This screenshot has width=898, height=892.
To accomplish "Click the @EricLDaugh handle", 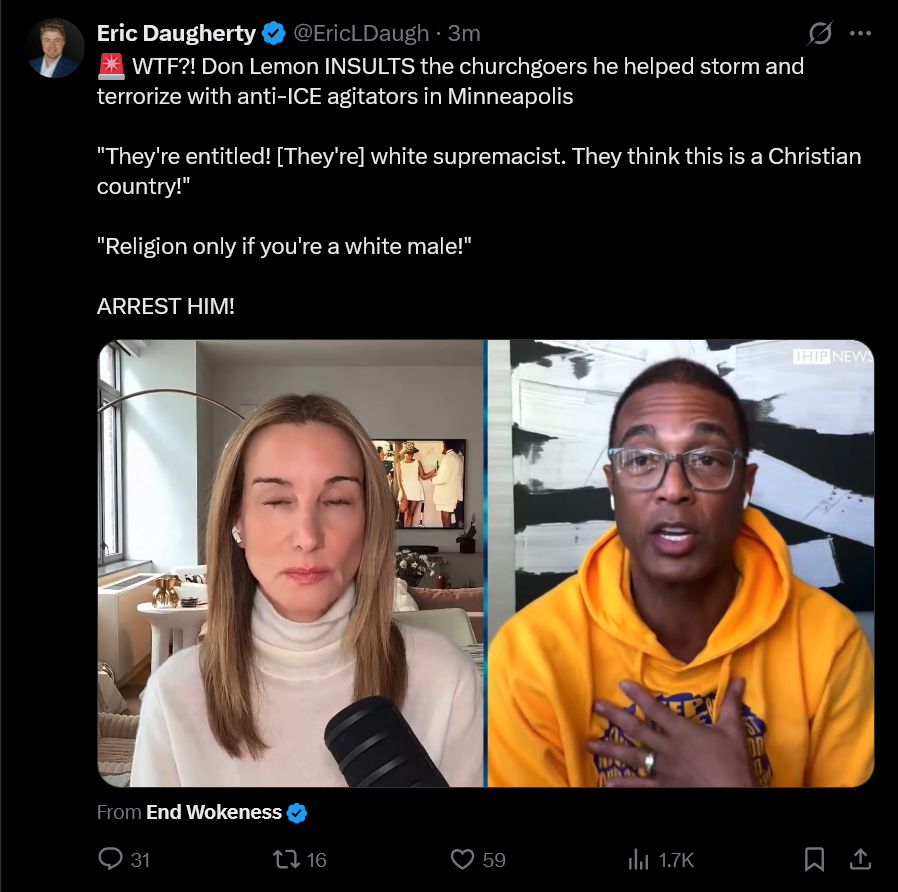I will click(x=361, y=33).
